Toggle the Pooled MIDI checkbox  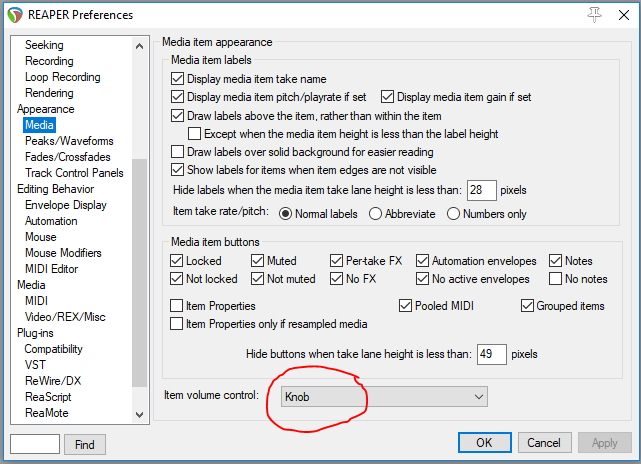405,305
